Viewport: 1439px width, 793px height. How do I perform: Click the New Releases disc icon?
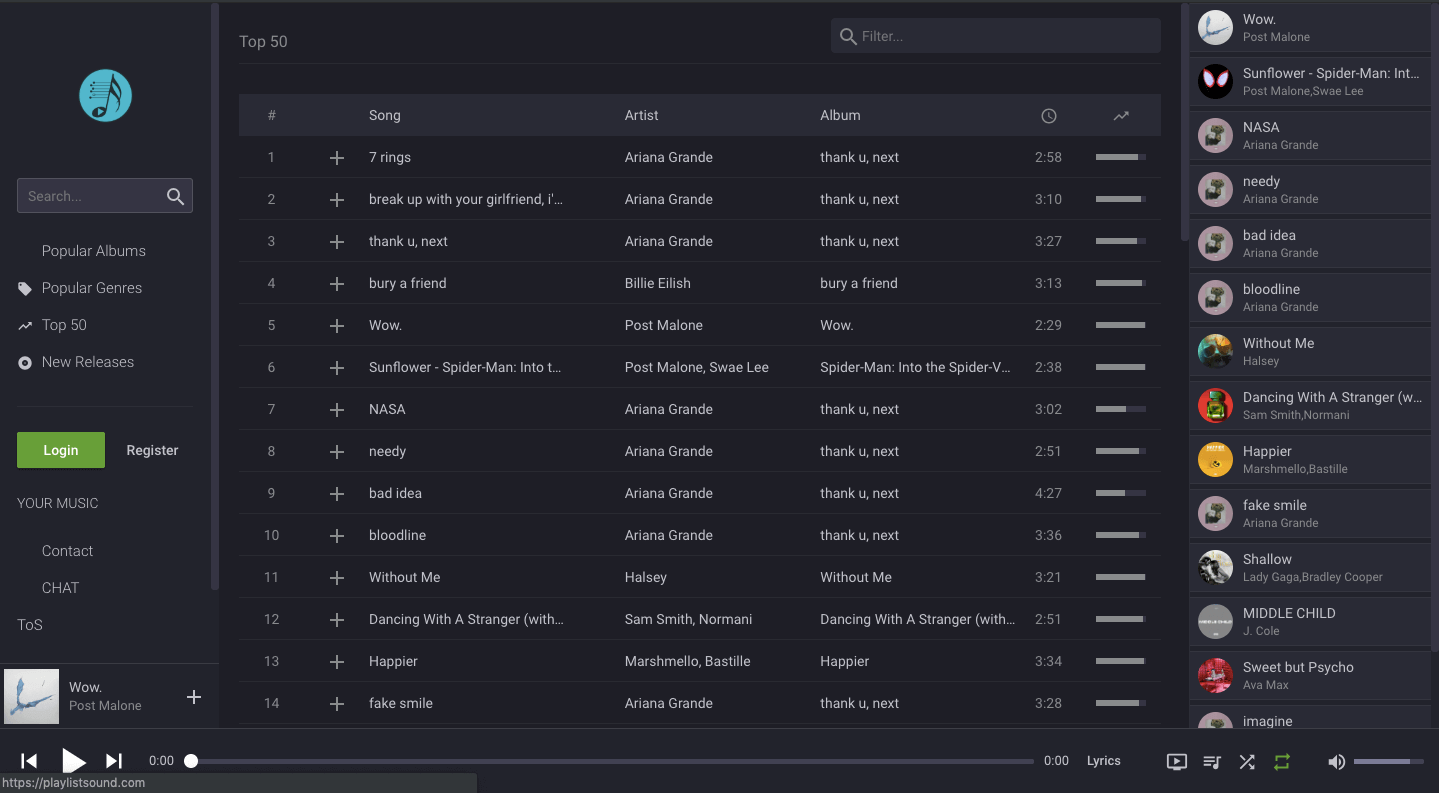point(25,363)
